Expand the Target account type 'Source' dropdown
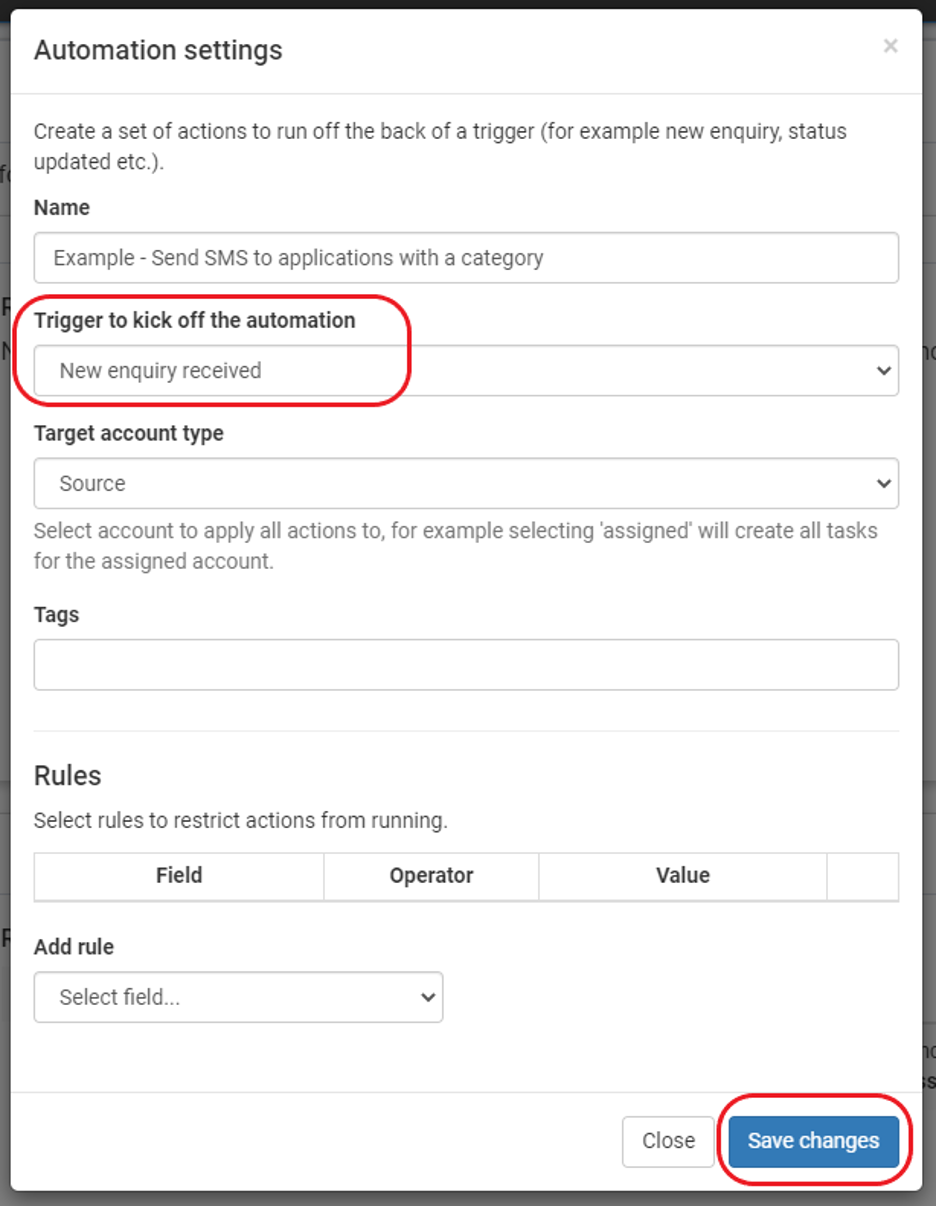936x1206 pixels. point(466,483)
